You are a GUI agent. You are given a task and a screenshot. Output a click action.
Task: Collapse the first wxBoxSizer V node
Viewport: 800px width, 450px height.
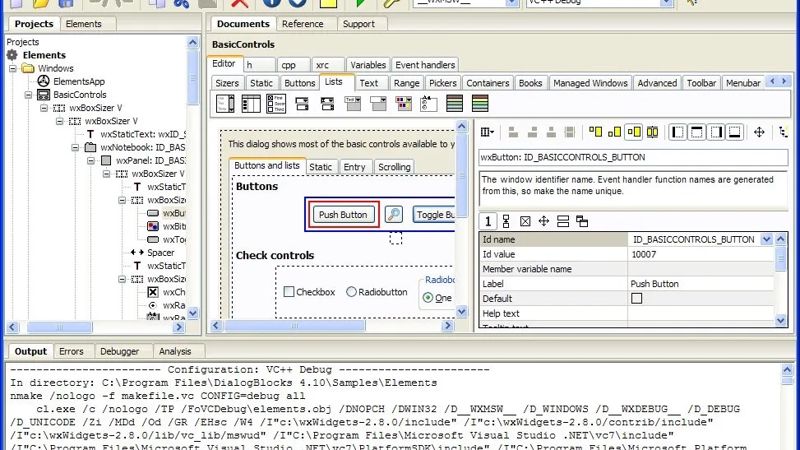coord(44,108)
